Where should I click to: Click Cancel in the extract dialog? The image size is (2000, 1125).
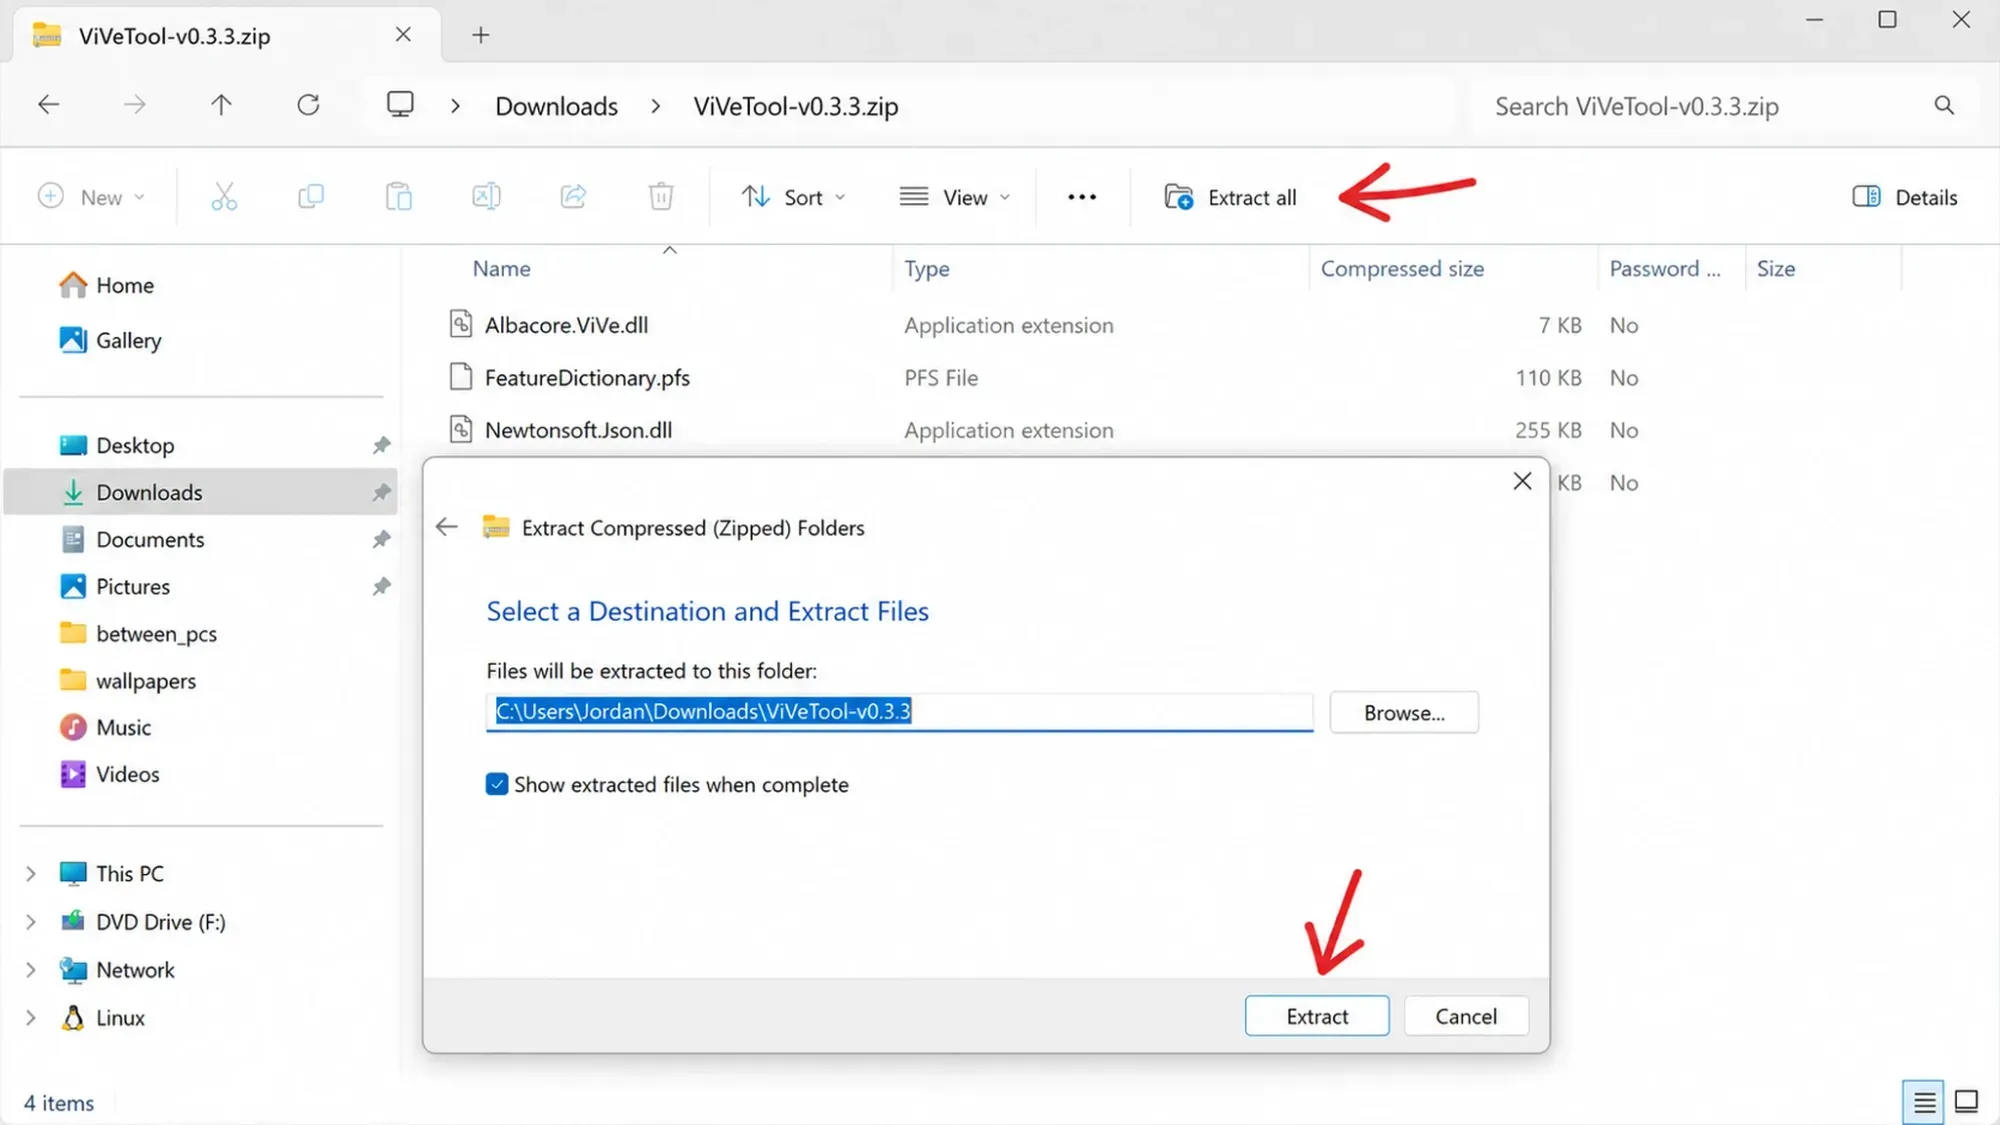pyautogui.click(x=1466, y=1016)
